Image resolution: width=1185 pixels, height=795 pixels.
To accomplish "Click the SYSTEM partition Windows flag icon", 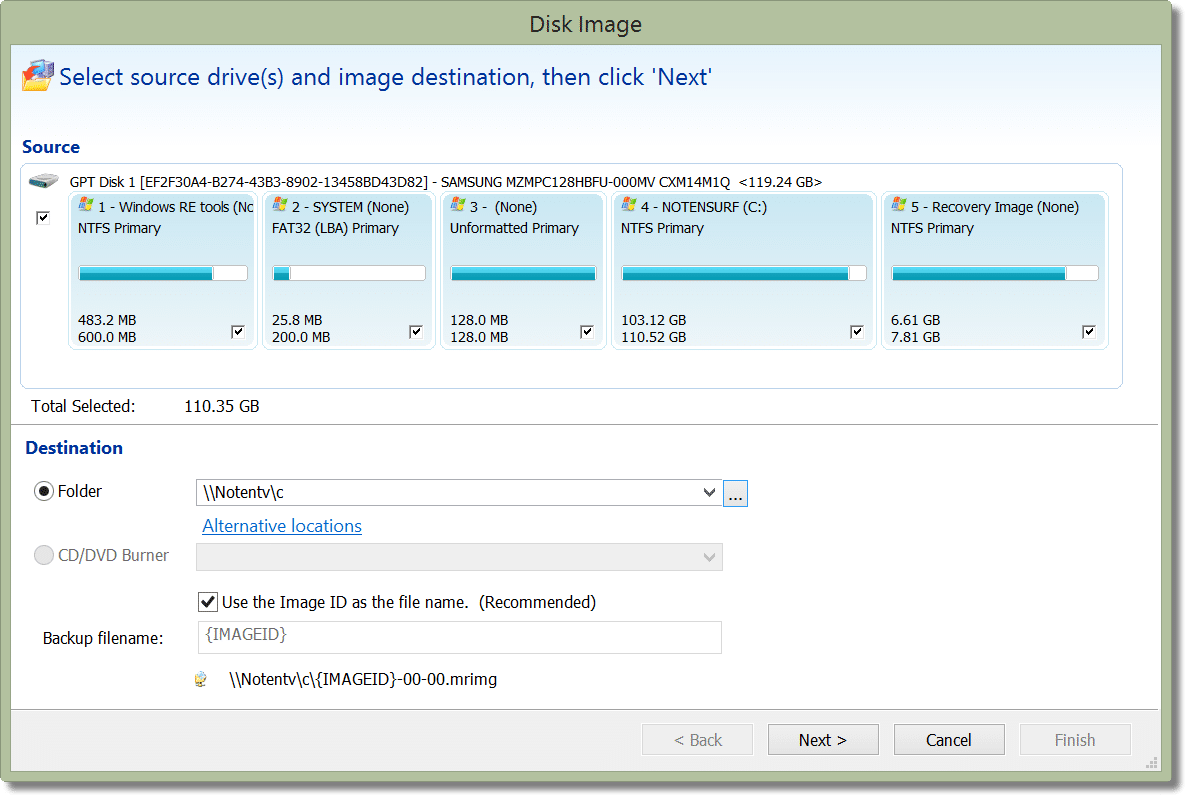I will tap(280, 206).
